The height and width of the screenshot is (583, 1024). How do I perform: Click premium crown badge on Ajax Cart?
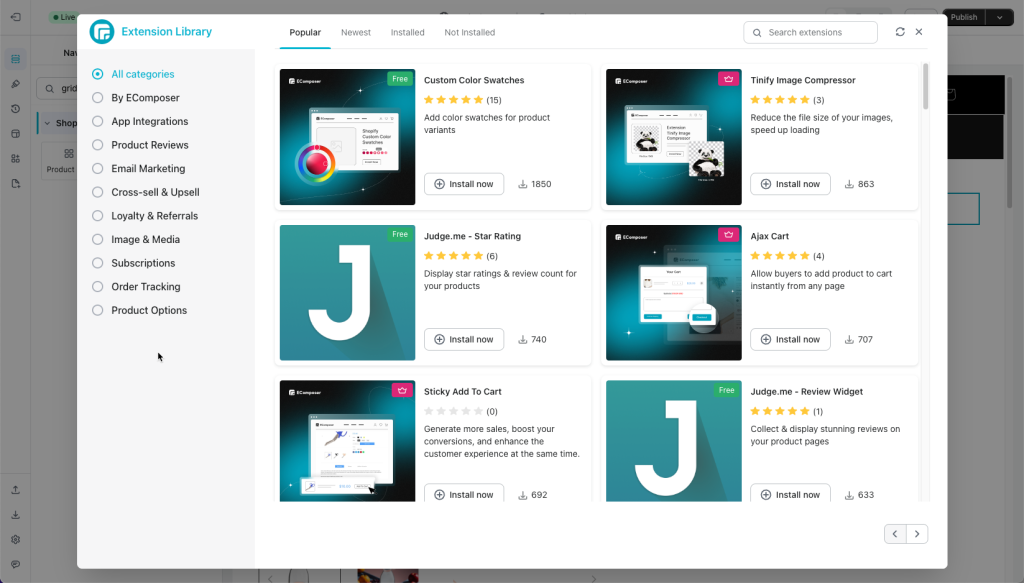click(728, 234)
